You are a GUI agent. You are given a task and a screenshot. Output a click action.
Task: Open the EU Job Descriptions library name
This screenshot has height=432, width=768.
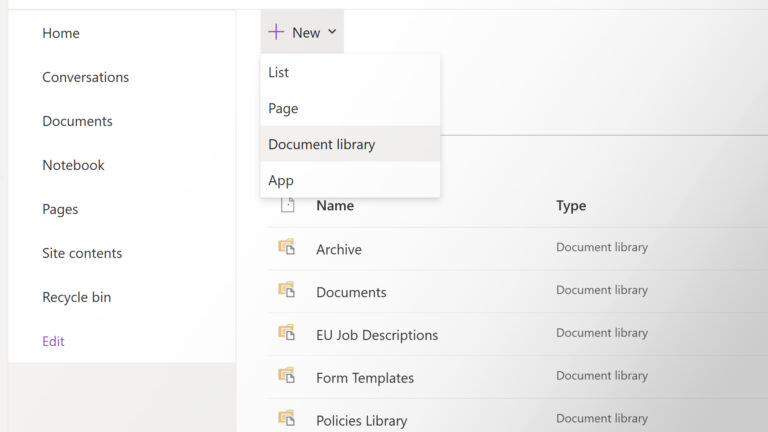tap(377, 335)
